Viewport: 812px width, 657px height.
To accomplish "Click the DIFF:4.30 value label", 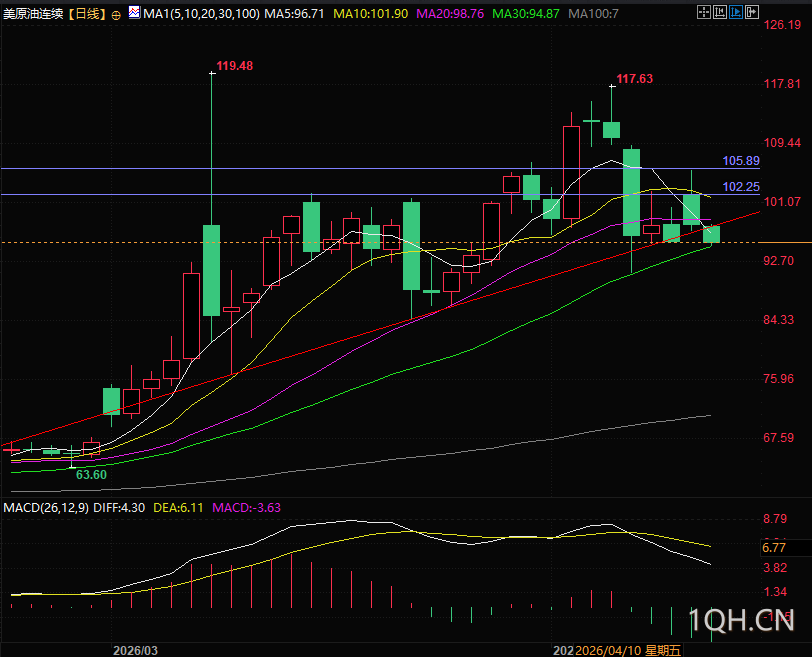I will 120,508.
